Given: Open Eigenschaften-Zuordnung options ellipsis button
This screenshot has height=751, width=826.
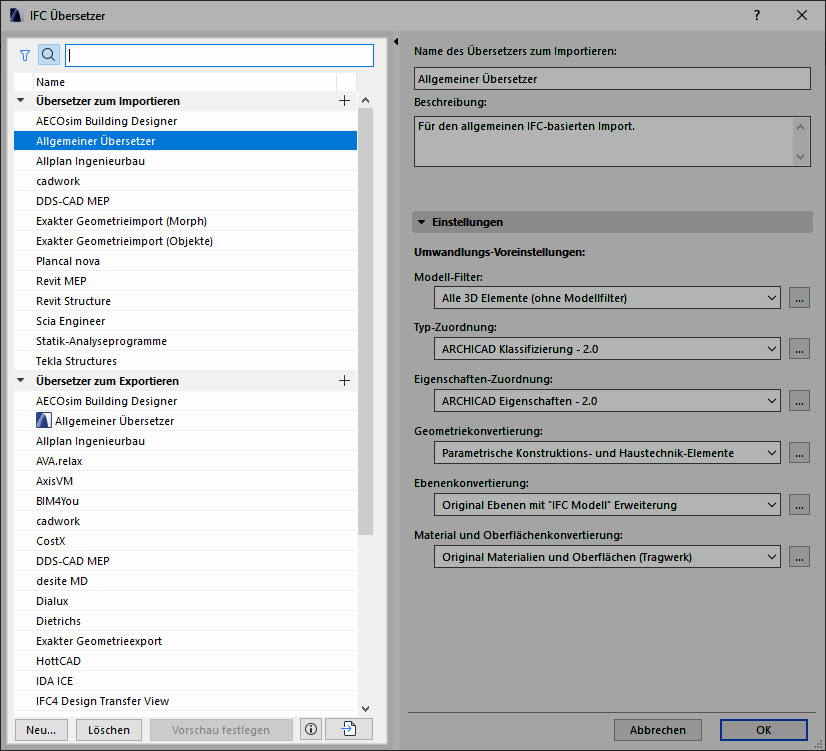Looking at the screenshot, I should pyautogui.click(x=799, y=401).
